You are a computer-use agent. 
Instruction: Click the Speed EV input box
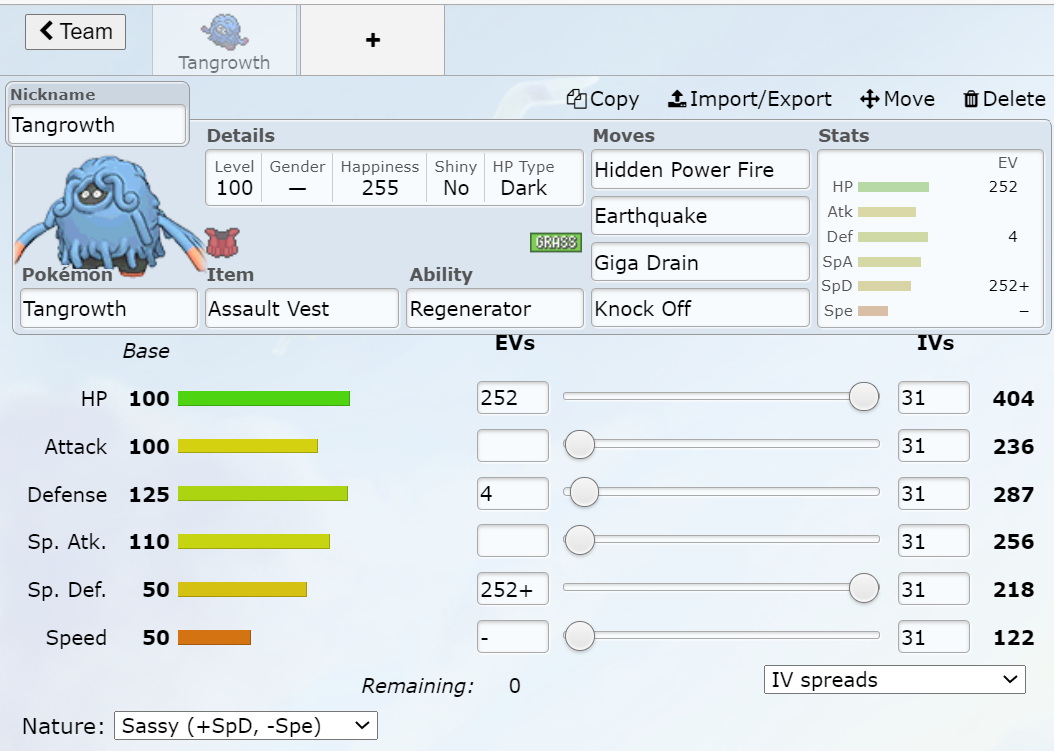coord(513,637)
